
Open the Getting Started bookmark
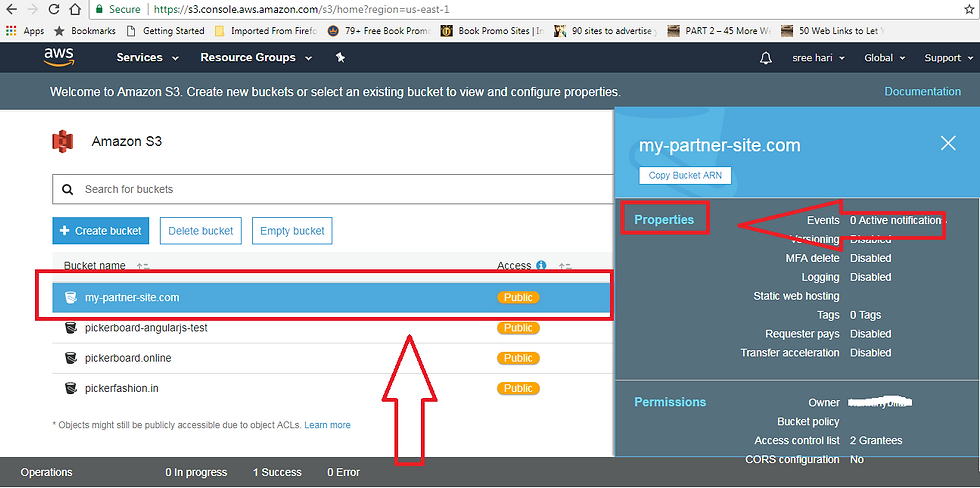[x=166, y=31]
